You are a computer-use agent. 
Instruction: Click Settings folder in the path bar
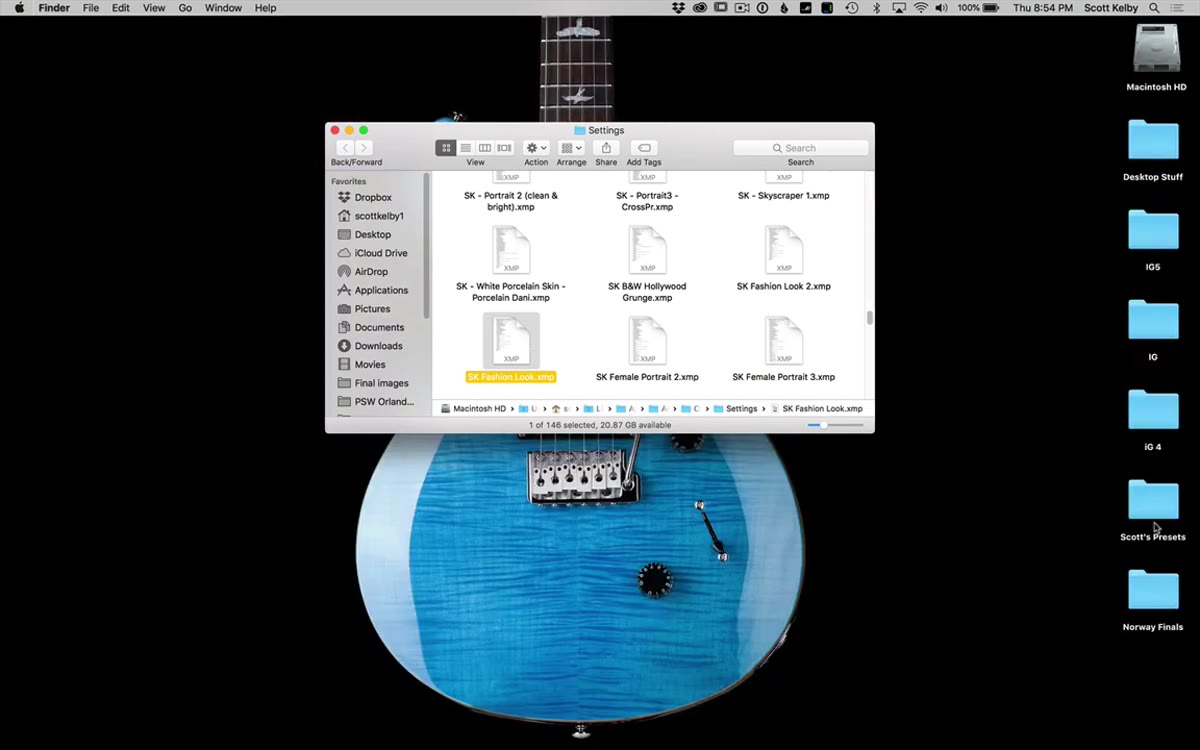(734, 409)
